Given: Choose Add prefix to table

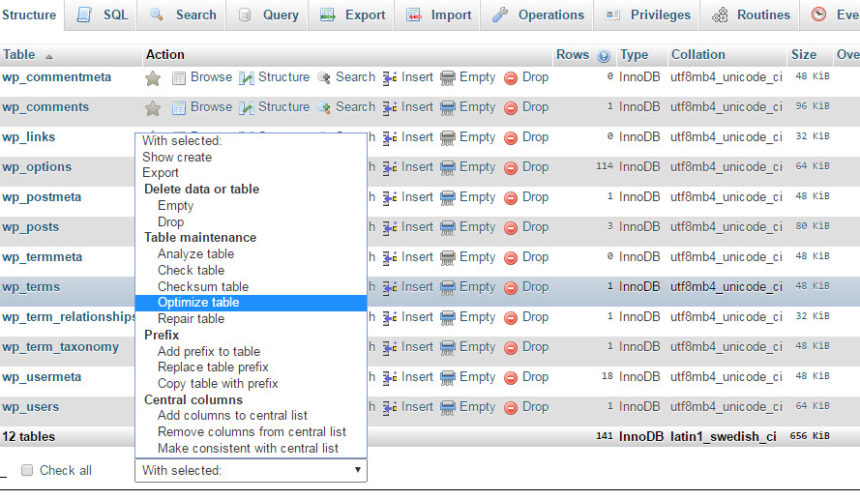Looking at the screenshot, I should 209,351.
